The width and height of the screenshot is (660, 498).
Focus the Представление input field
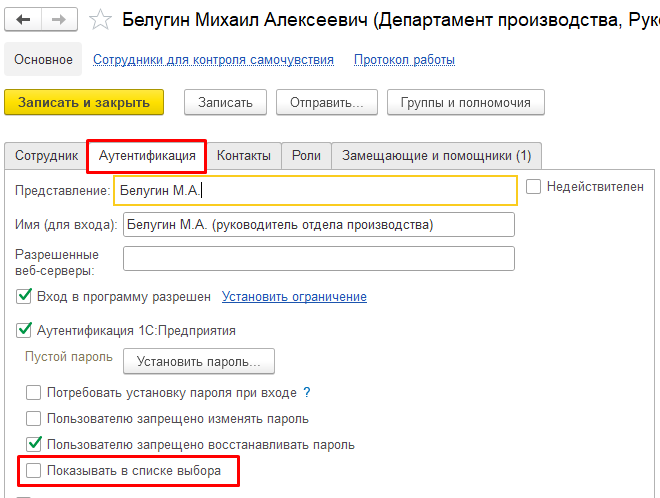pyautogui.click(x=315, y=191)
